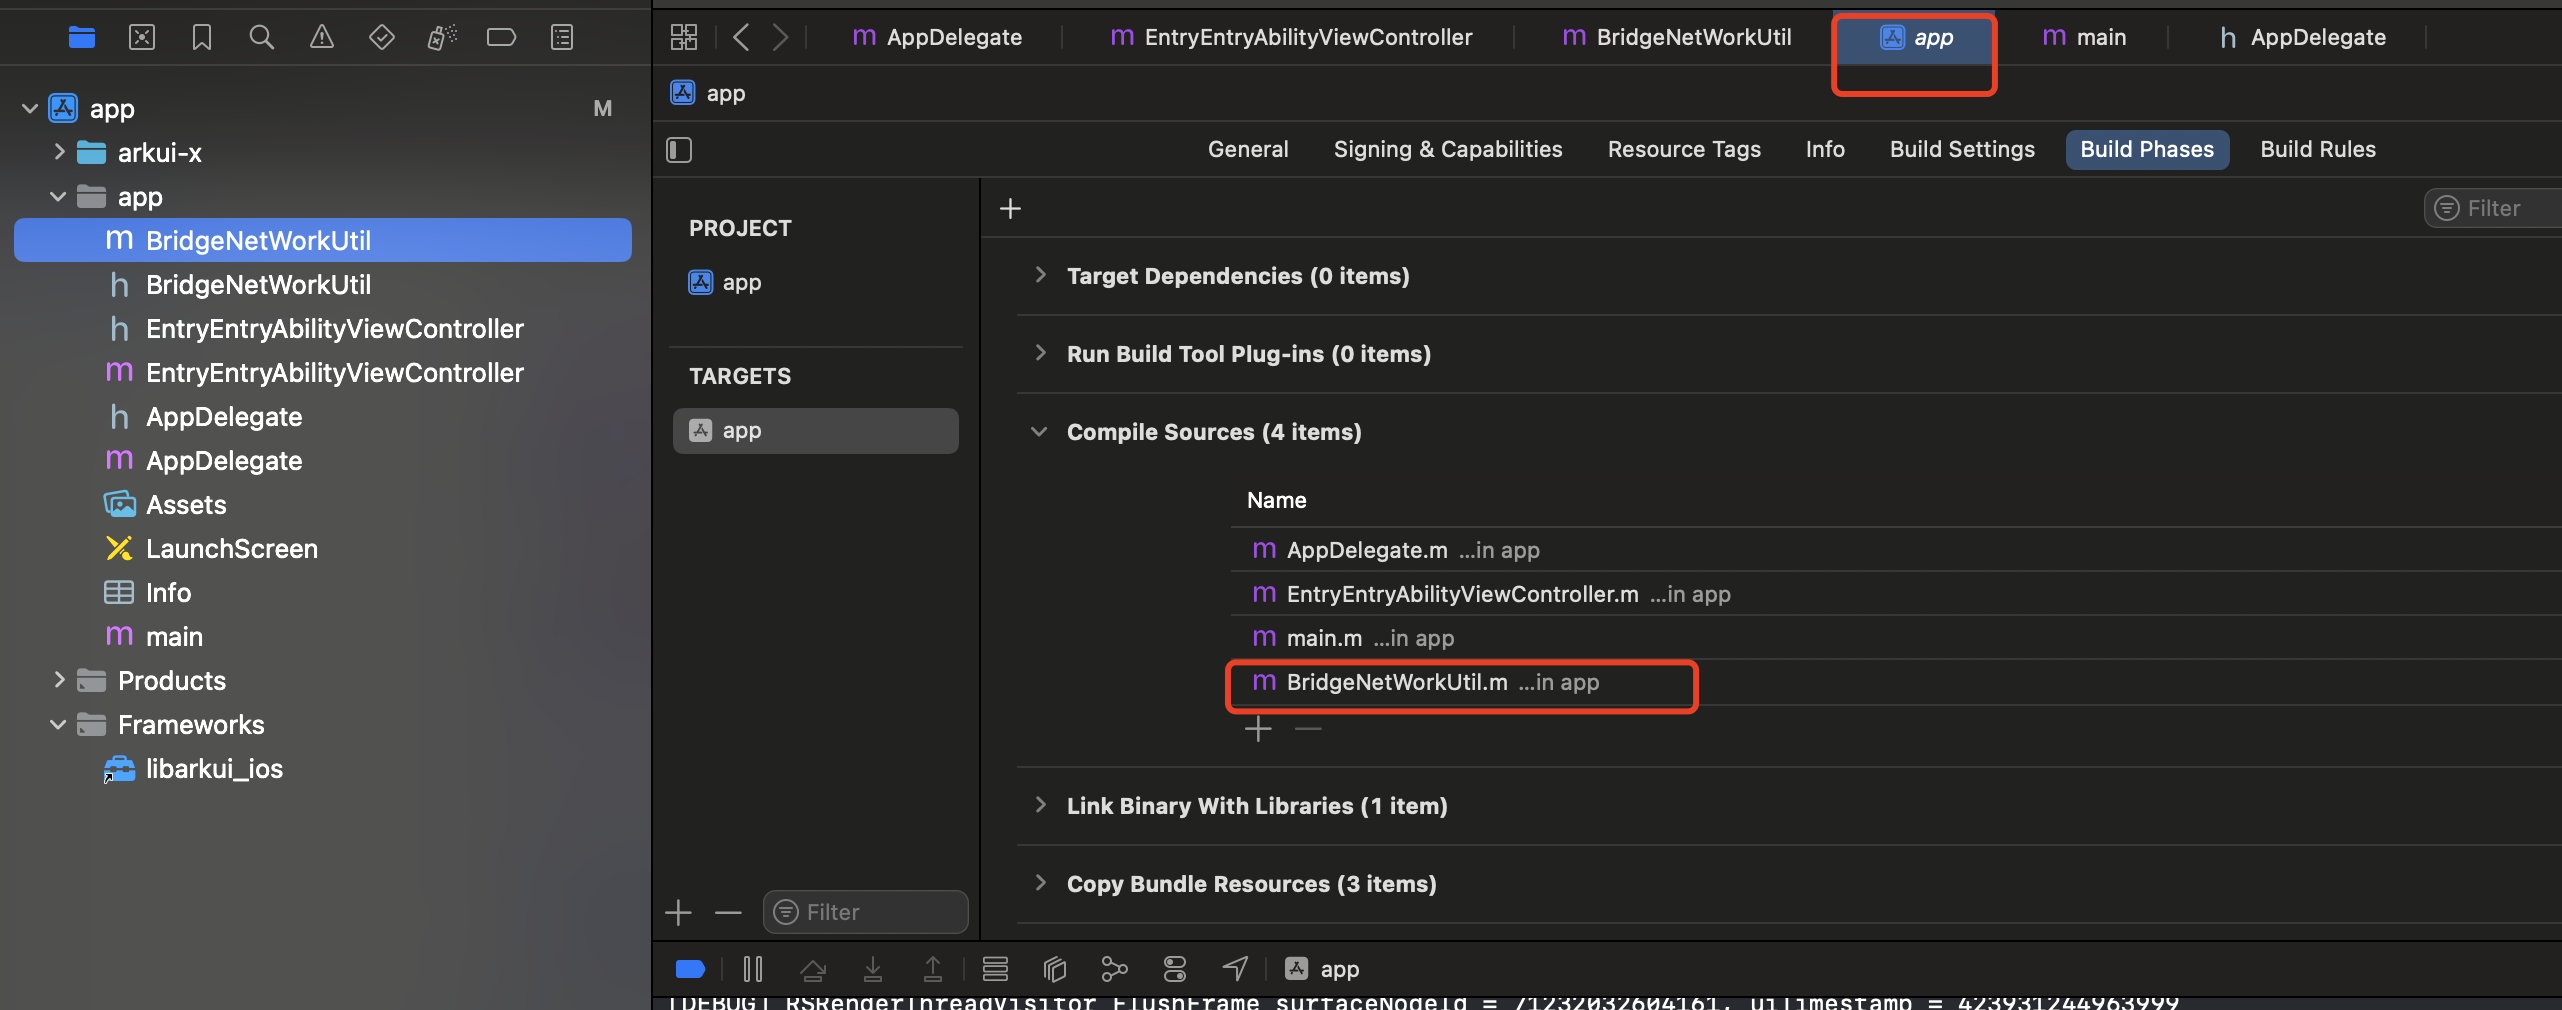Switch to EntryEntryAbilityViewController editor tab
This screenshot has height=1010, width=2562.
tap(1291, 38)
